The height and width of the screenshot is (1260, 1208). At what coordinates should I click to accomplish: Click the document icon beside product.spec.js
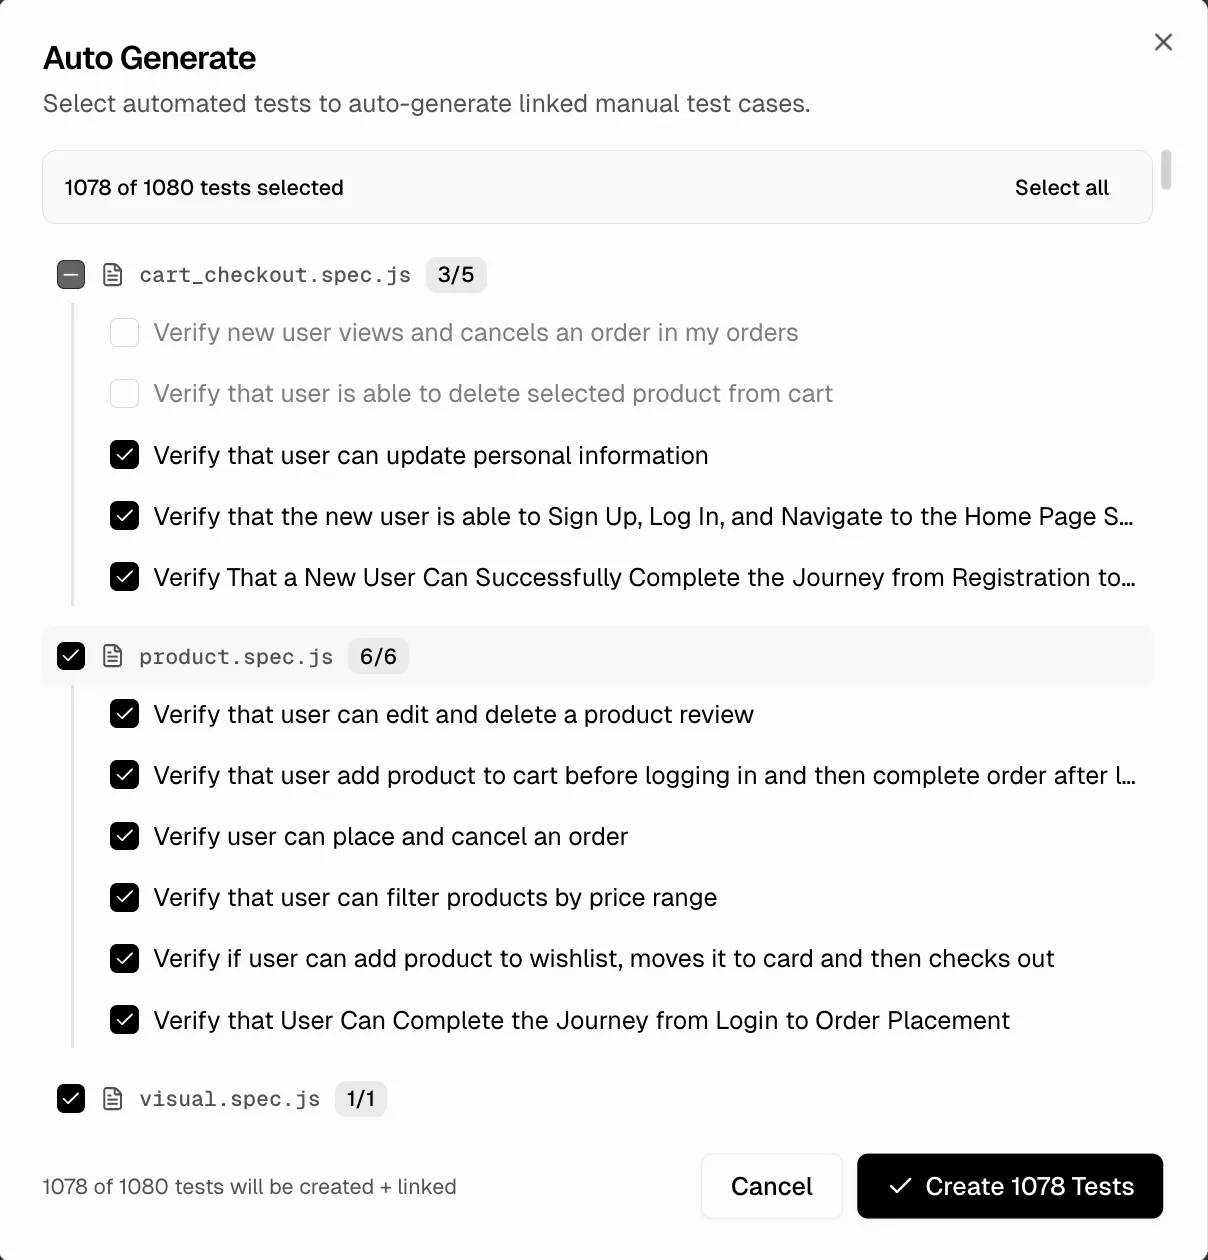coord(112,656)
